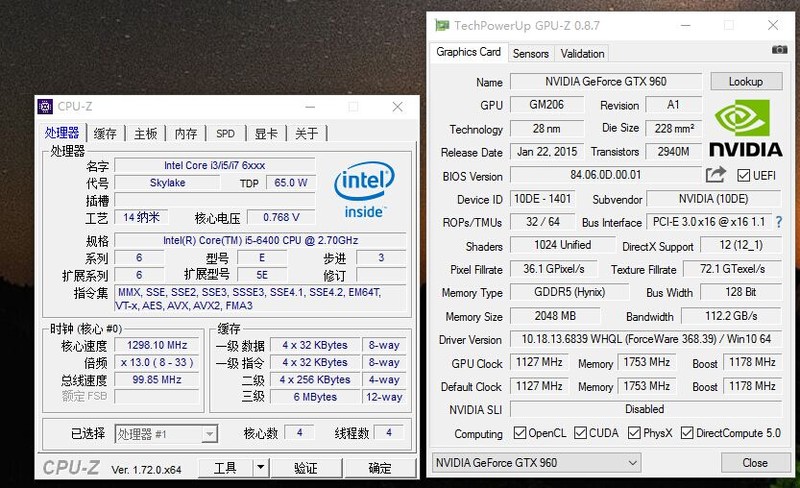800x488 pixels.
Task: Click the Subvendor value NVIDIA (10DE)
Action: pyautogui.click(x=714, y=199)
